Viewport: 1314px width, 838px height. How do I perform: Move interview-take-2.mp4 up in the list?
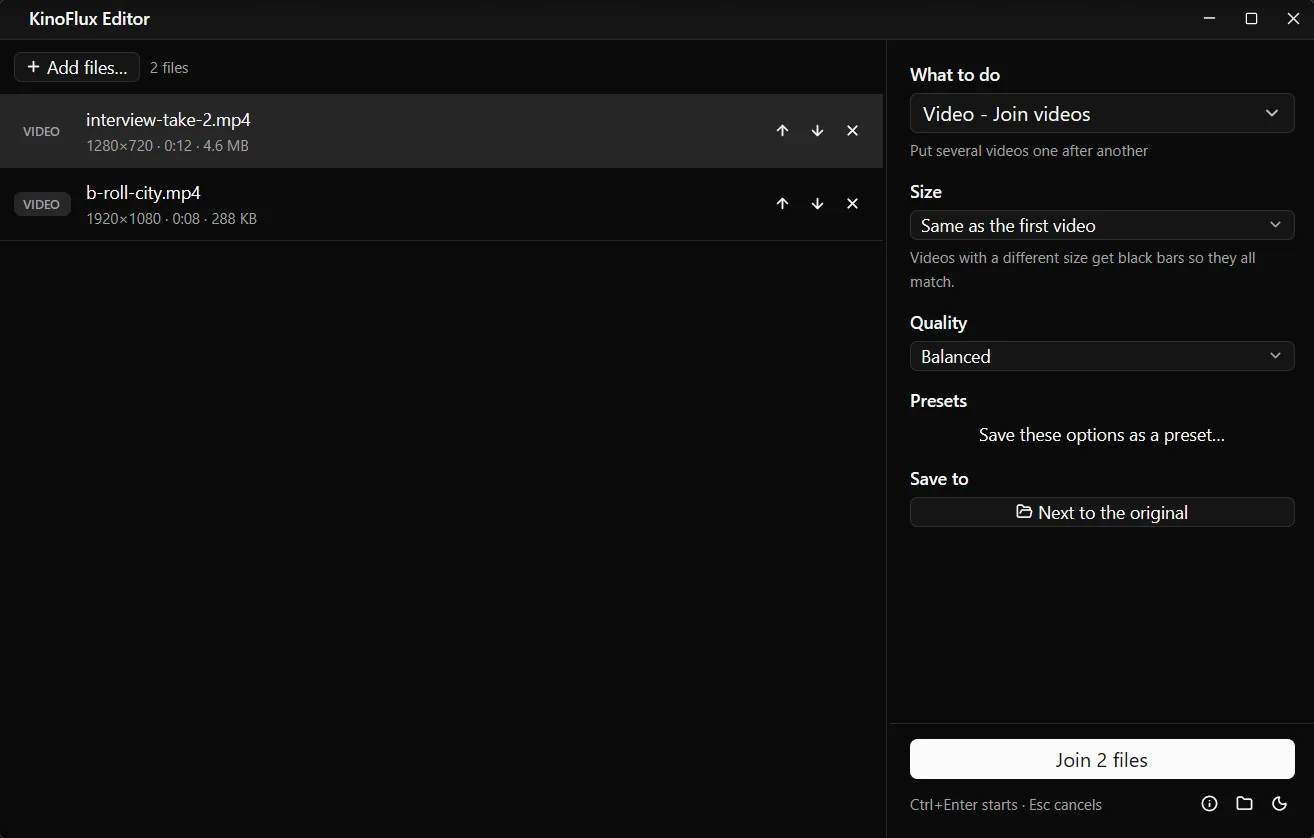coord(782,131)
